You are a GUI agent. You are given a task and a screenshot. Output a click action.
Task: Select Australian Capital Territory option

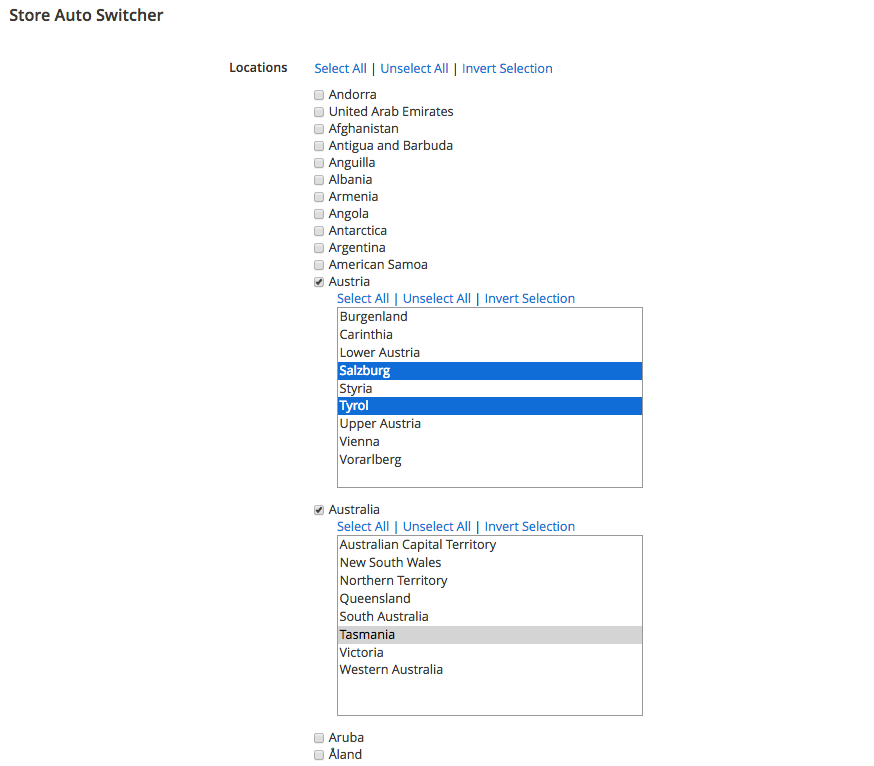coord(490,545)
